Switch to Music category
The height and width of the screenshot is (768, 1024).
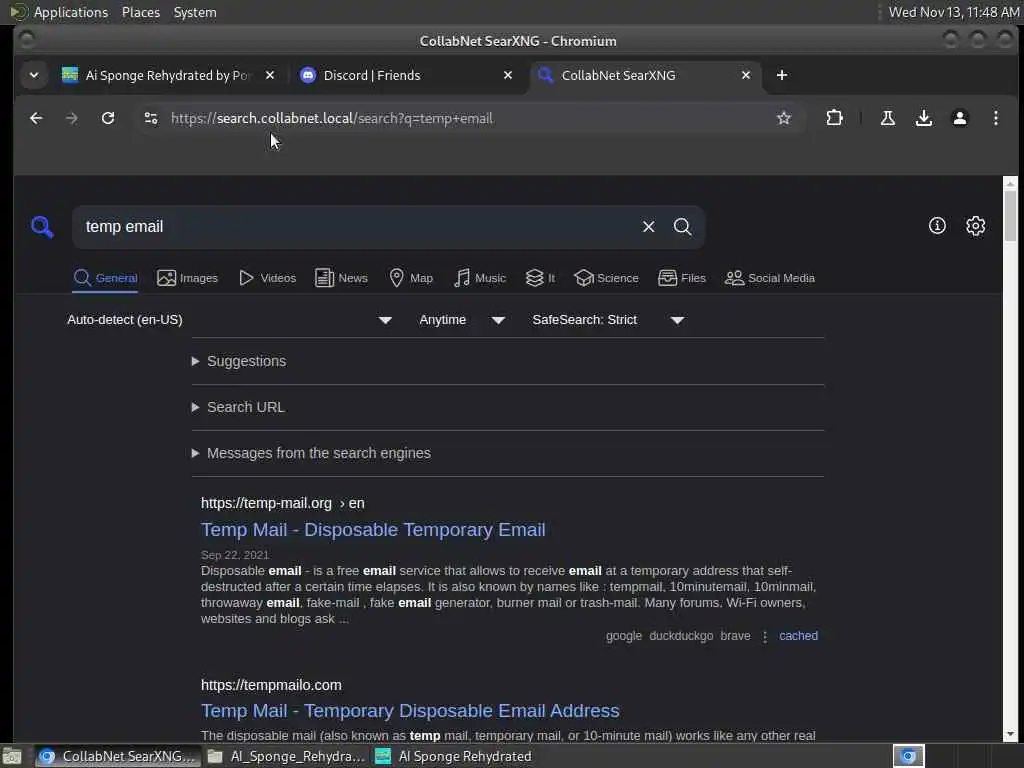click(x=479, y=278)
